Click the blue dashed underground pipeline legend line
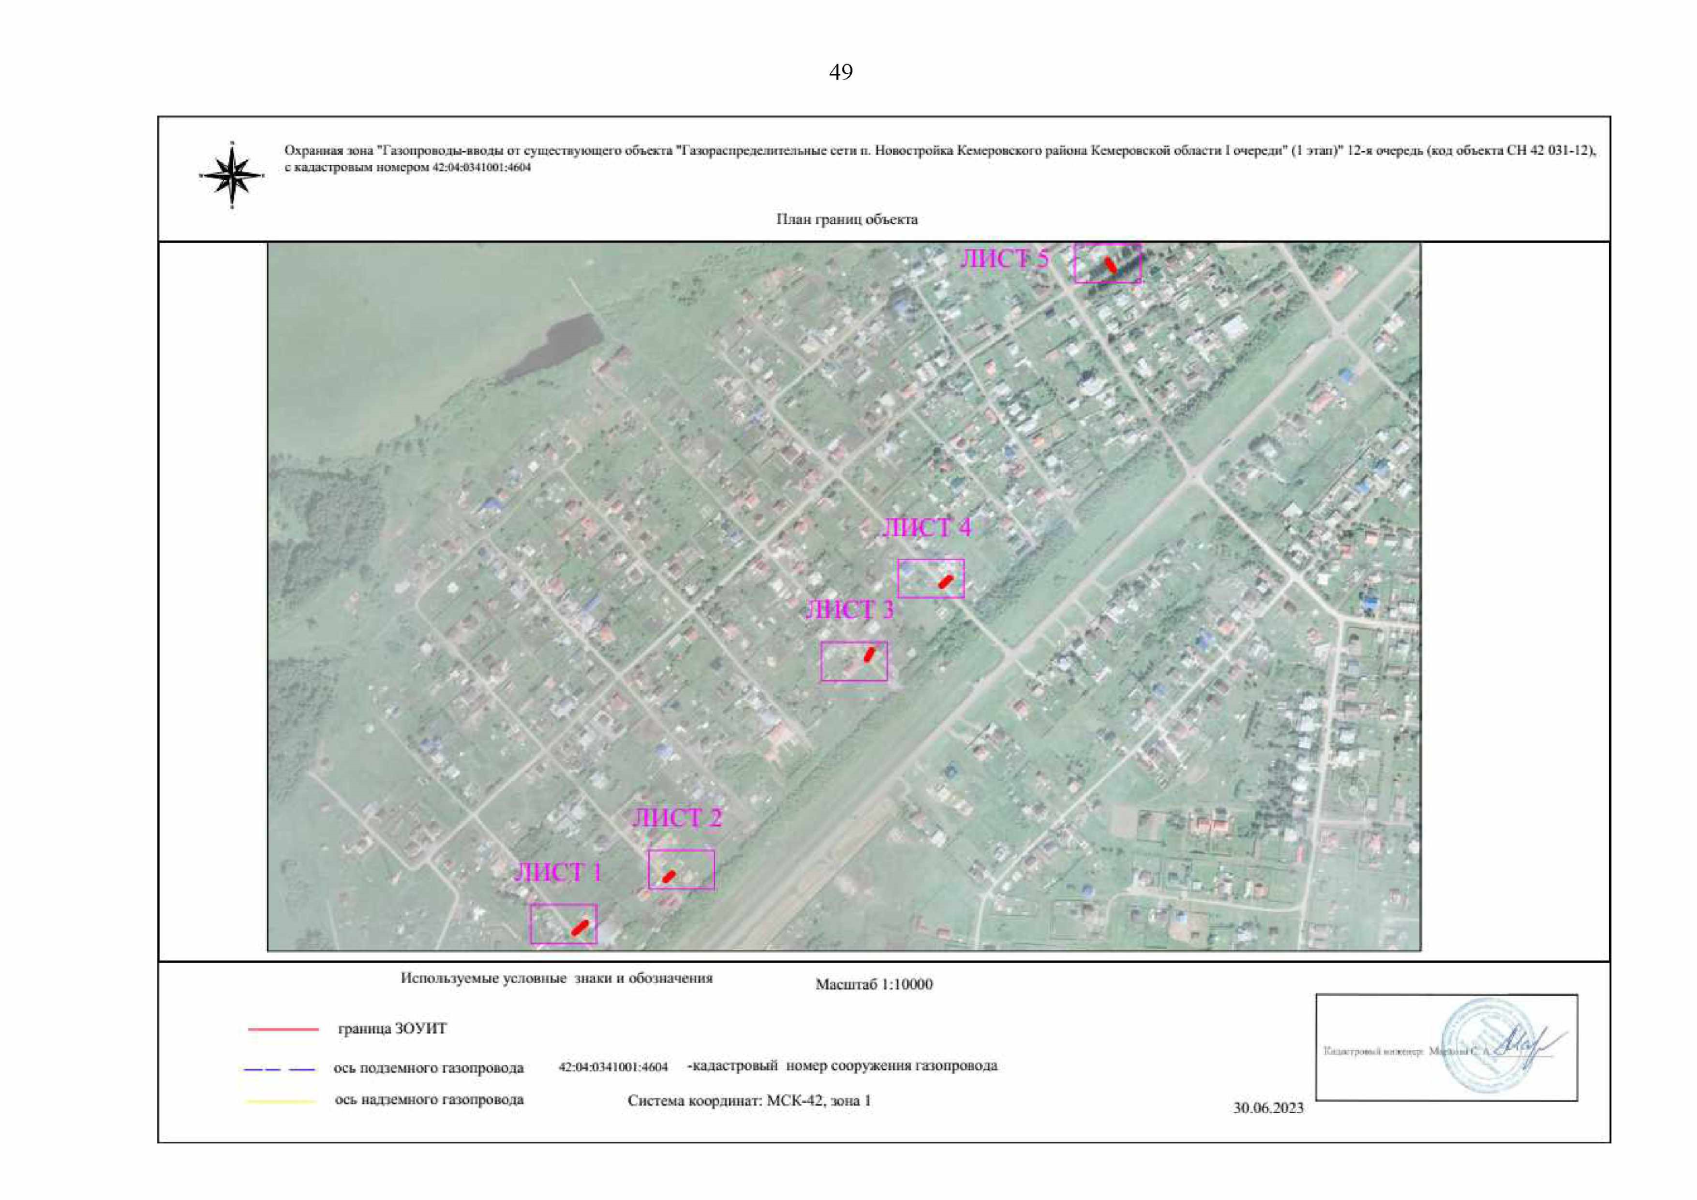This screenshot has width=1697, height=1200. tap(279, 1069)
